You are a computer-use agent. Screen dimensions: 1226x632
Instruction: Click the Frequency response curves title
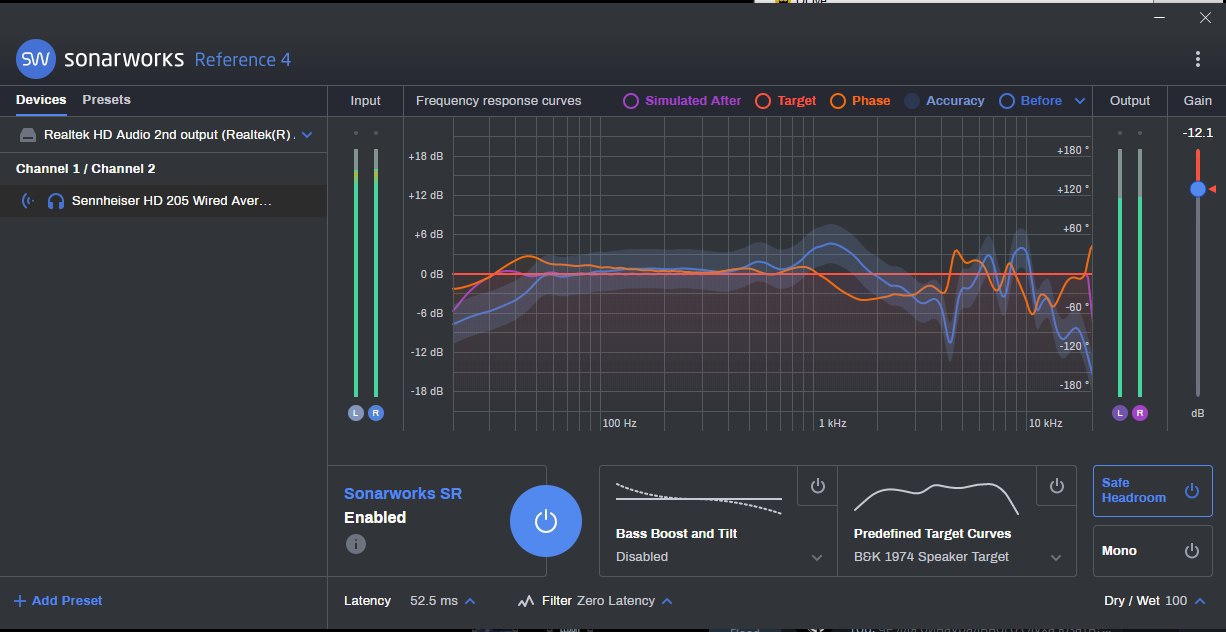tap(499, 101)
